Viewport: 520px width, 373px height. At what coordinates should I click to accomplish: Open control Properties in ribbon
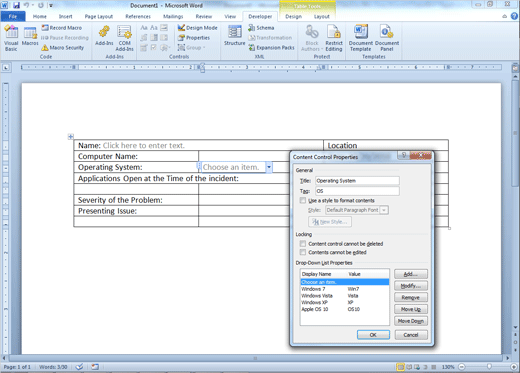click(194, 38)
